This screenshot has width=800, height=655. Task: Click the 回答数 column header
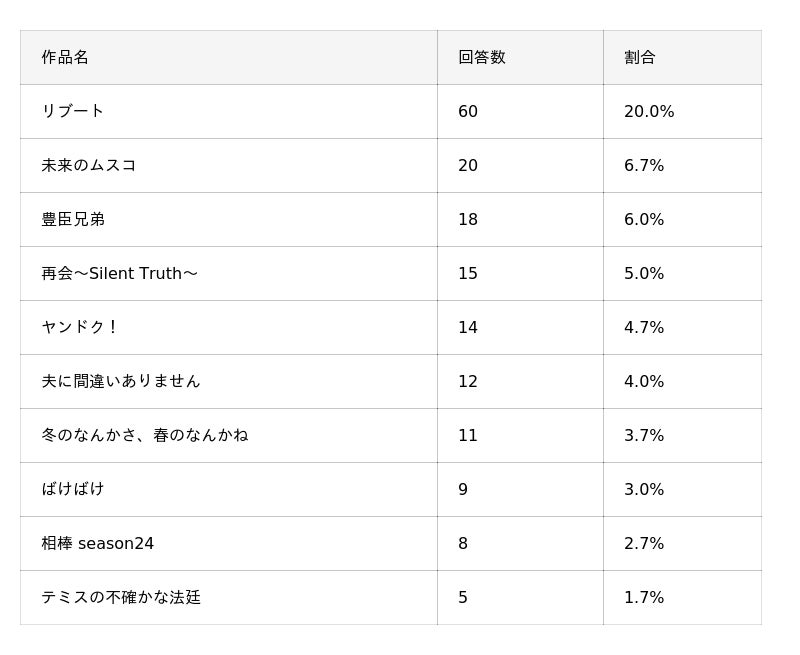tap(481, 57)
